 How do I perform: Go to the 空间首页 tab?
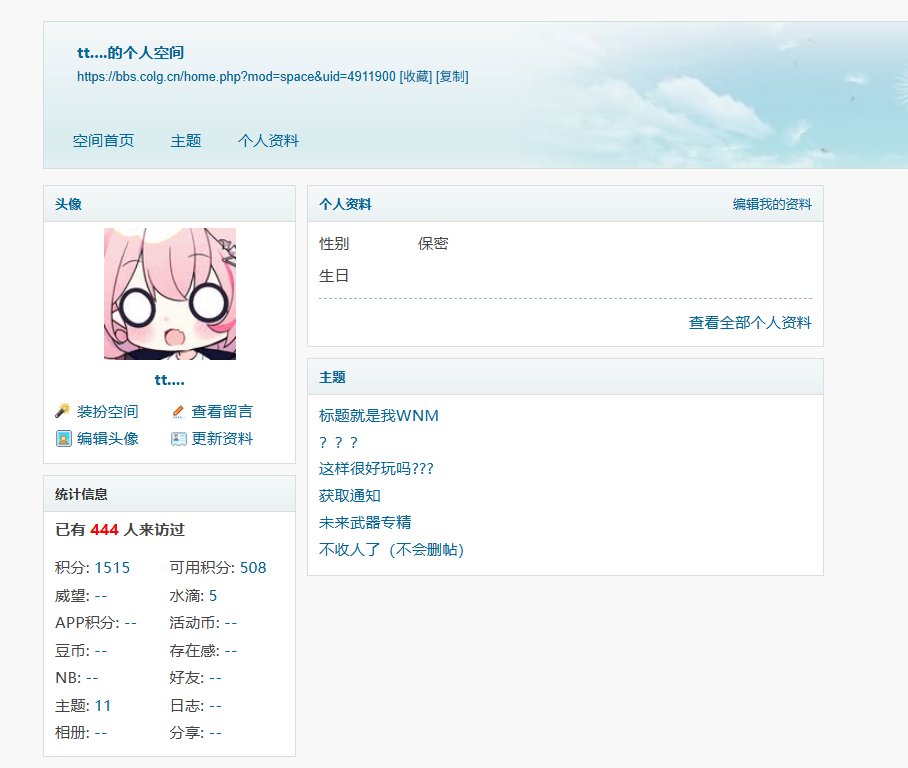(103, 141)
